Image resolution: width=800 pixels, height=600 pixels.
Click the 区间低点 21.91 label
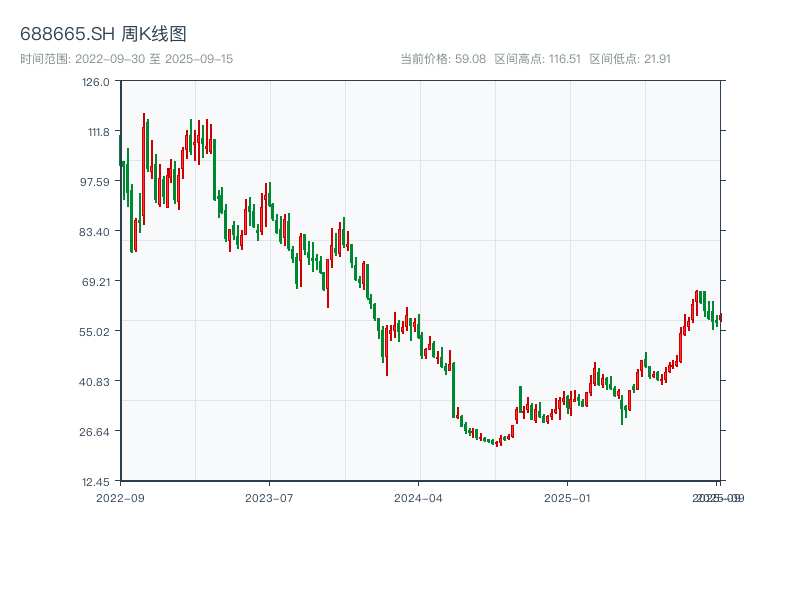(630, 59)
